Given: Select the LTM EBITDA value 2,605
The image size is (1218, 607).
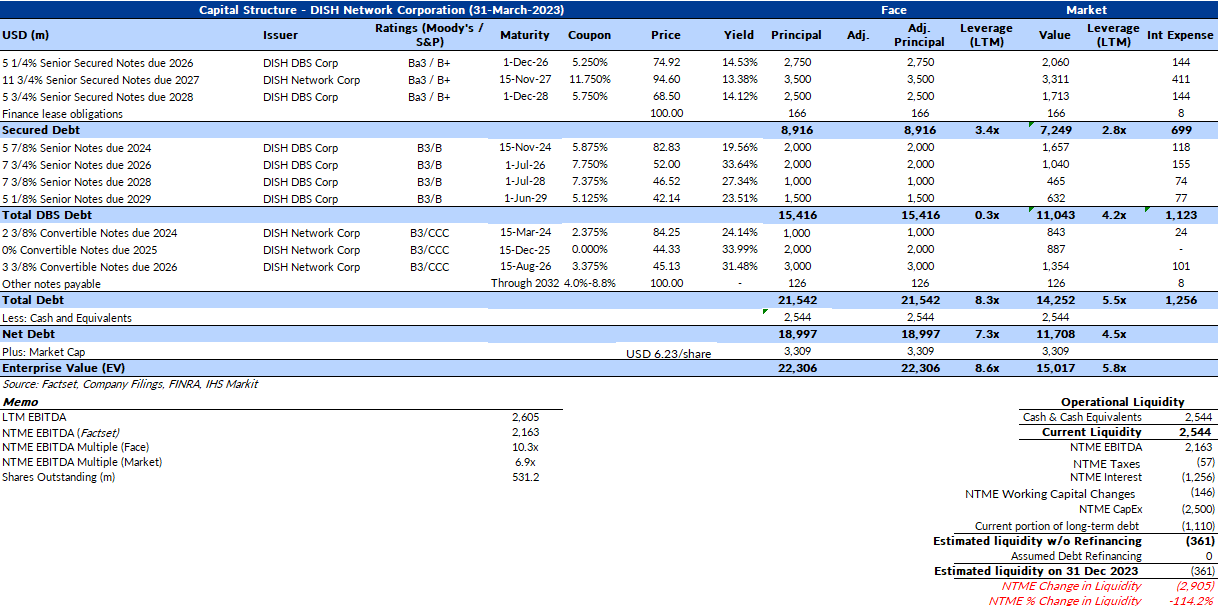Looking at the screenshot, I should [x=526, y=416].
